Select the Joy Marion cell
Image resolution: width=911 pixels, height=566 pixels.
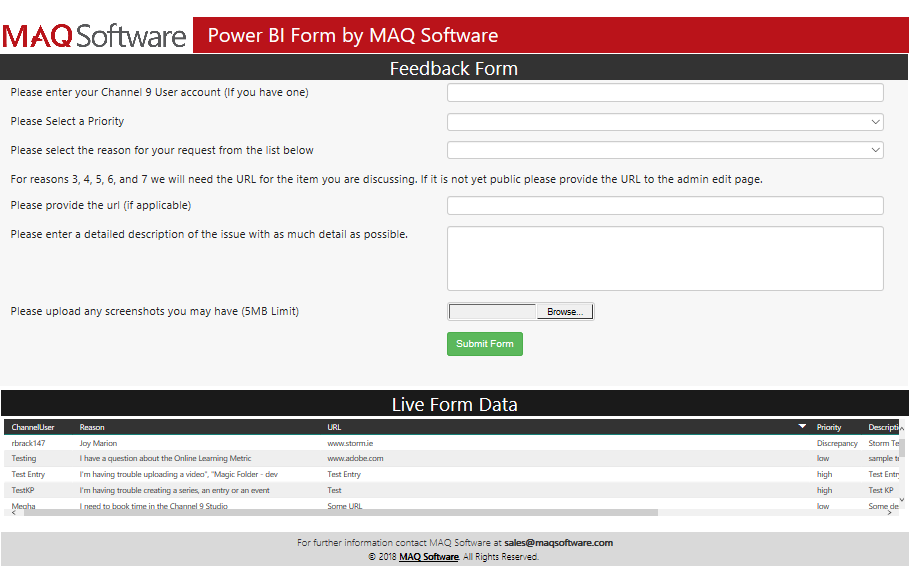[98, 443]
